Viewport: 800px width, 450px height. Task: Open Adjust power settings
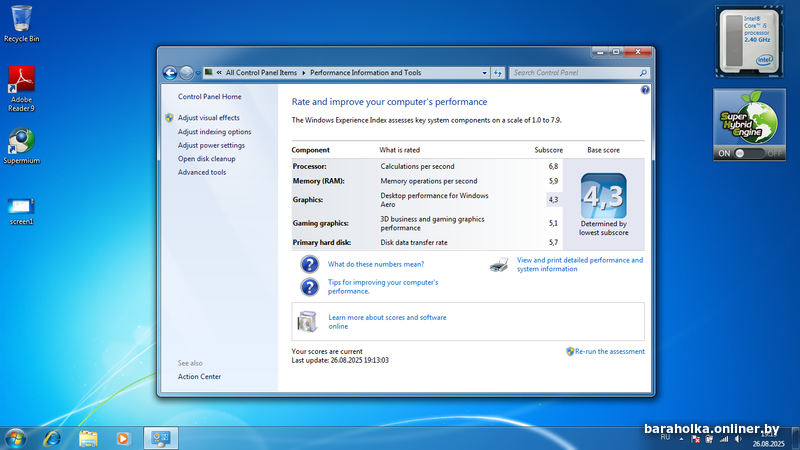point(211,145)
